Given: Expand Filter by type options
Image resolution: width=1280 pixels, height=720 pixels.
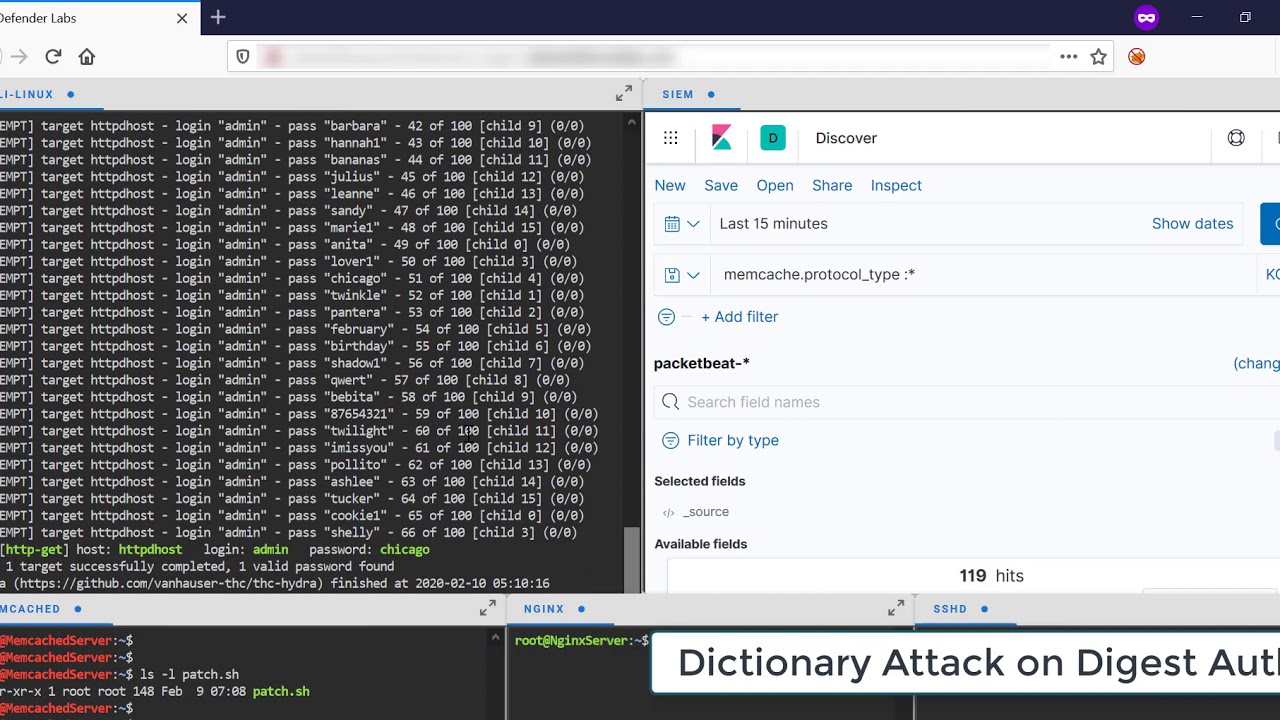Looking at the screenshot, I should (720, 440).
